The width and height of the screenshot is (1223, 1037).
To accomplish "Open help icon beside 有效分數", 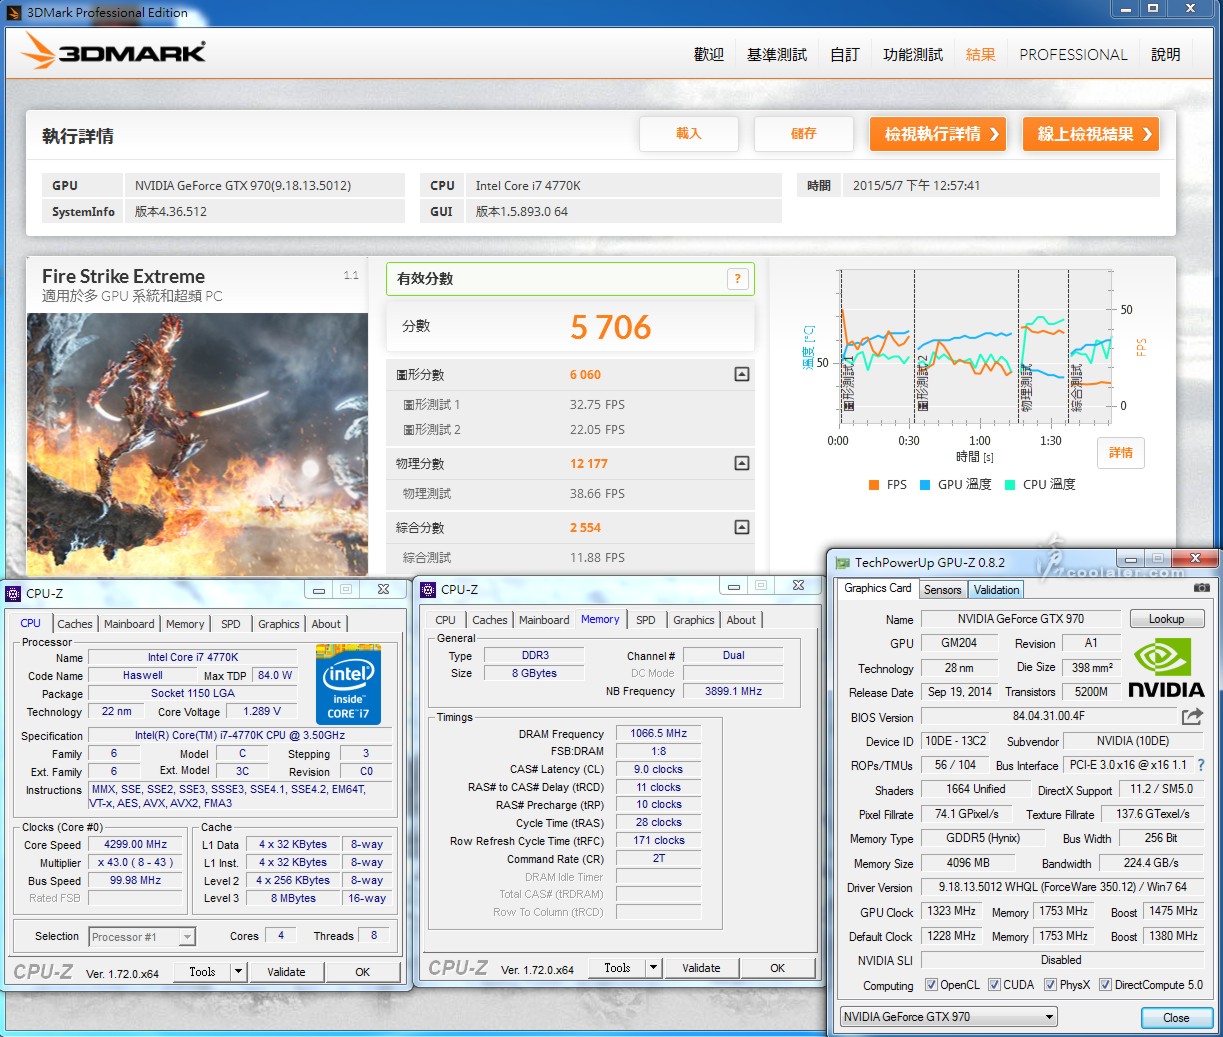I will click(x=737, y=279).
